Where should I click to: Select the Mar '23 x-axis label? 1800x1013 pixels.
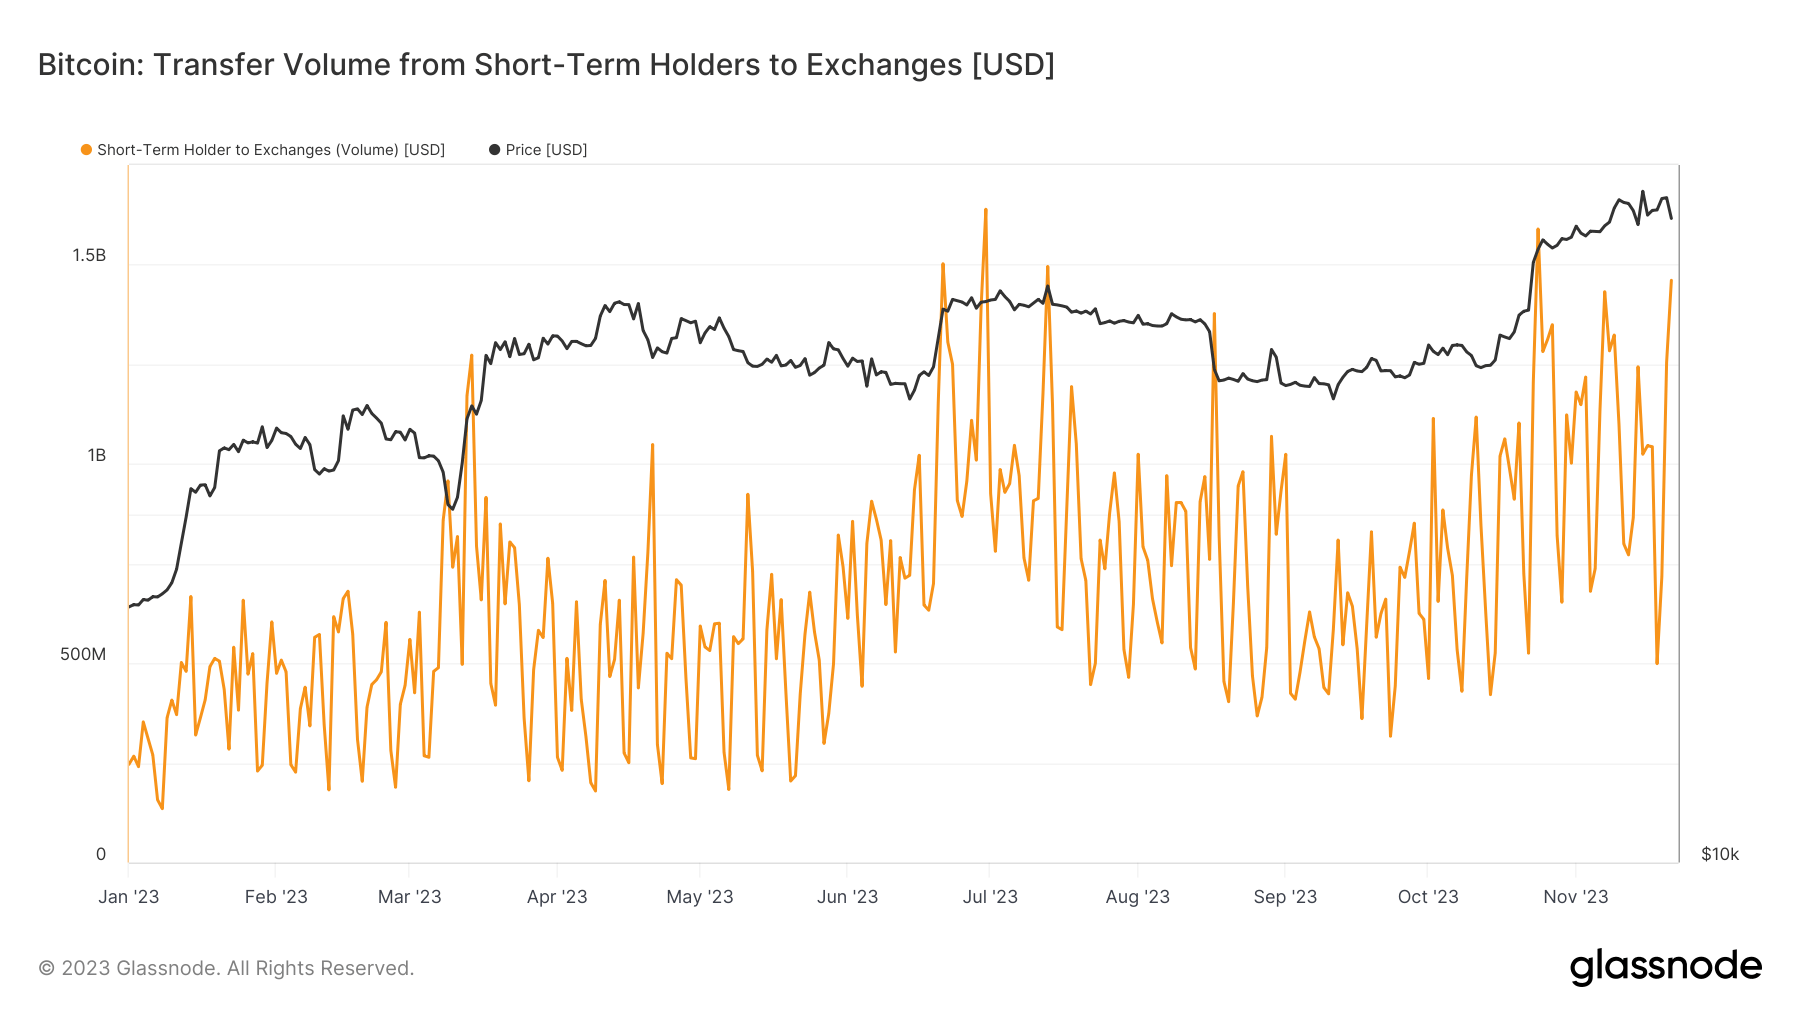(x=409, y=897)
